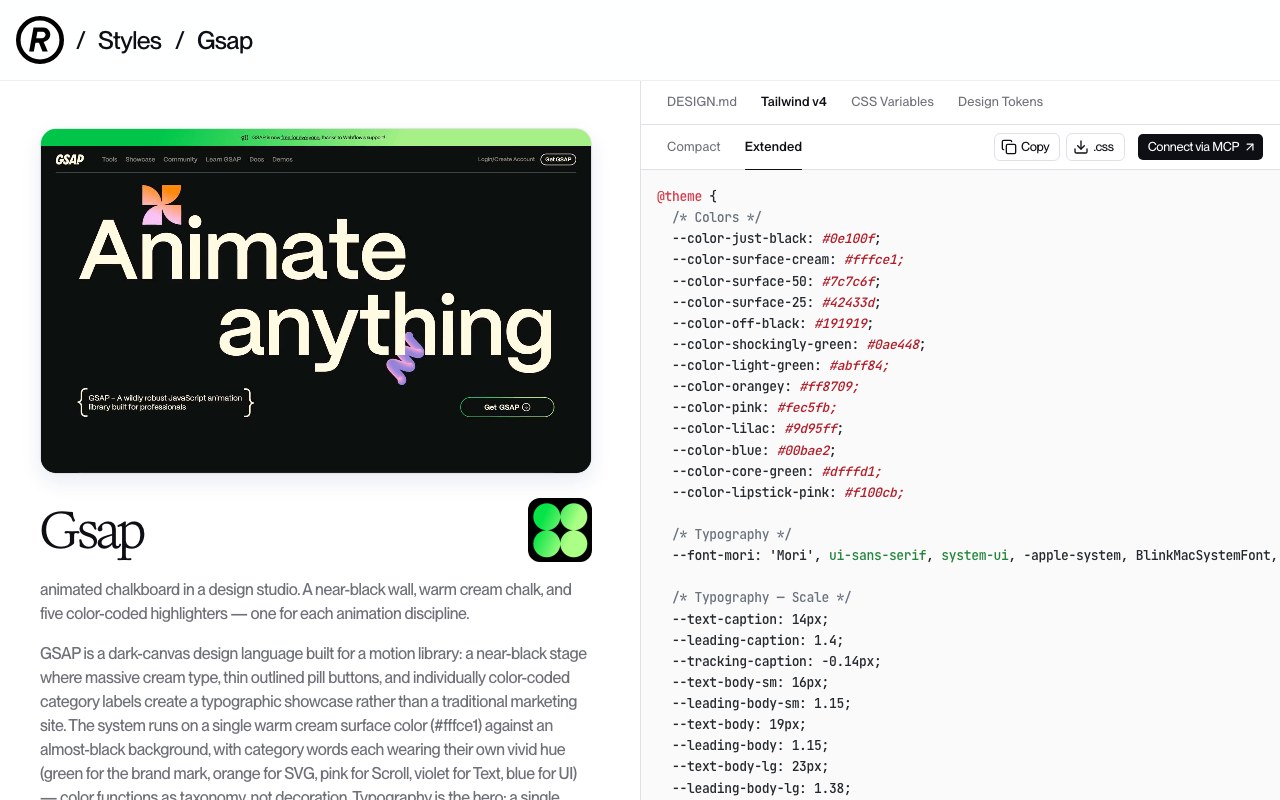Click the paragraph starting "GSAP is a dark-canvas design language"

(314, 725)
